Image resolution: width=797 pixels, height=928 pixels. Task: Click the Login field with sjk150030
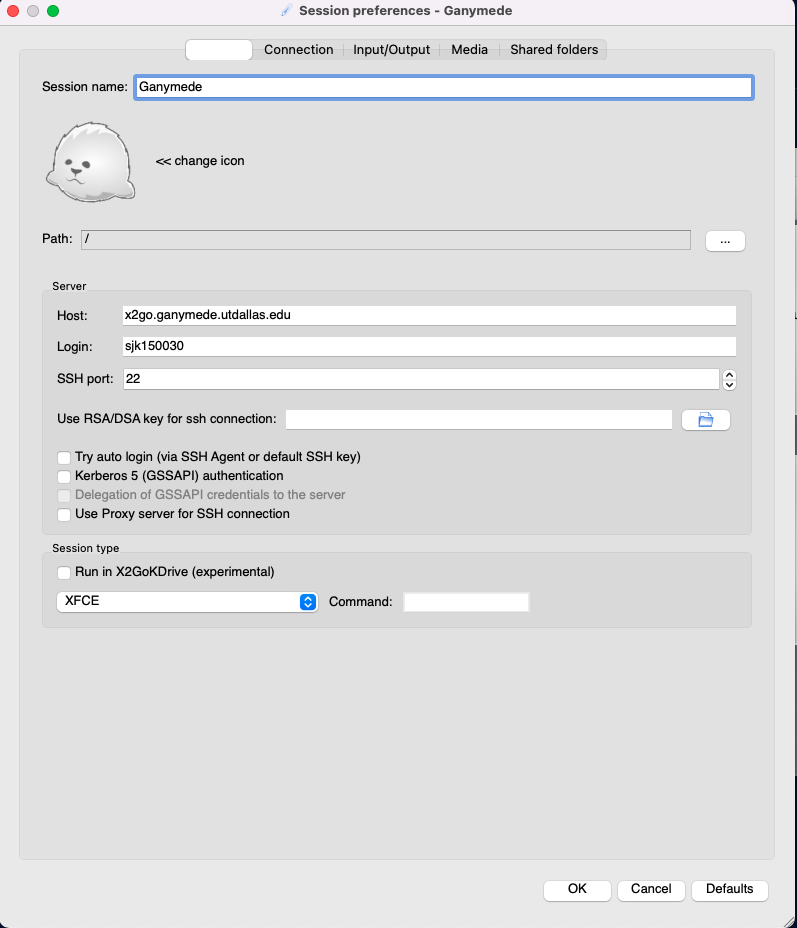pos(429,346)
